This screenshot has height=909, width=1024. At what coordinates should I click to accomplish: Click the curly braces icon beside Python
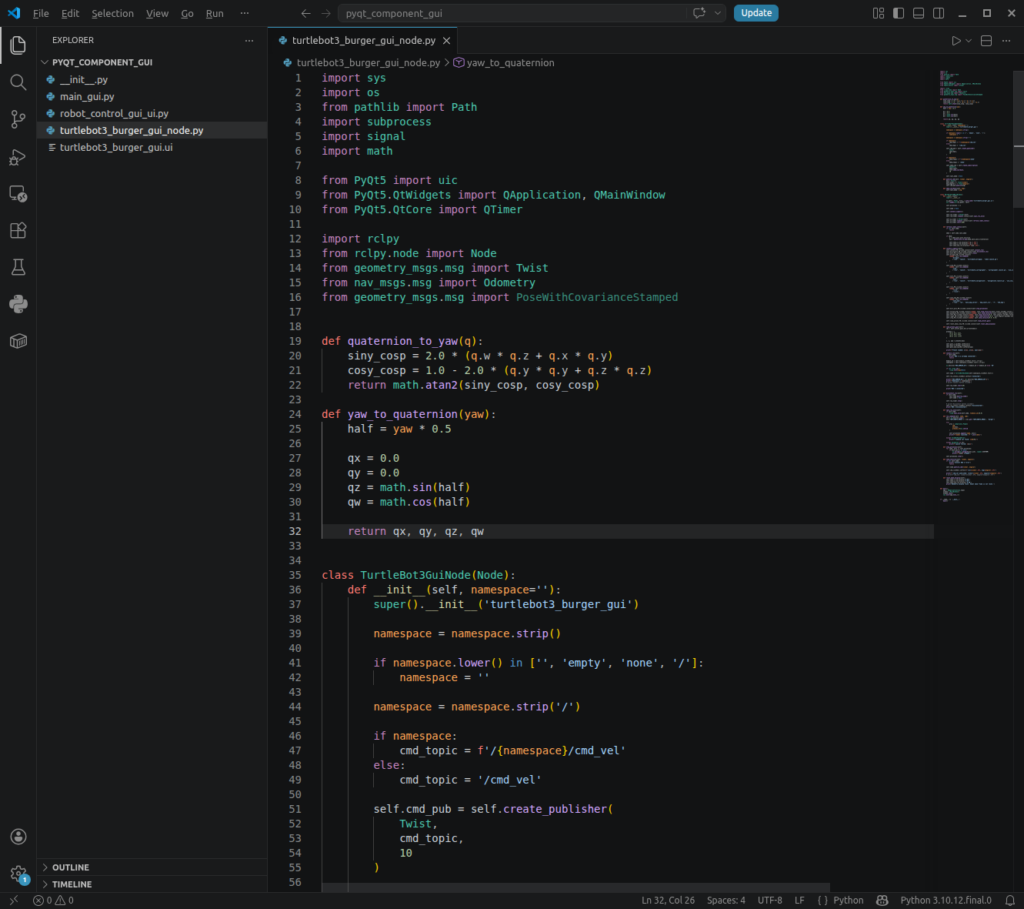click(822, 901)
